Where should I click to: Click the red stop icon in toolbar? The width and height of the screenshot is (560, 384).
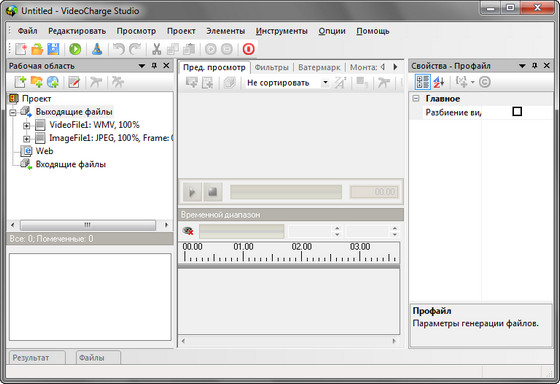pyautogui.click(x=249, y=49)
